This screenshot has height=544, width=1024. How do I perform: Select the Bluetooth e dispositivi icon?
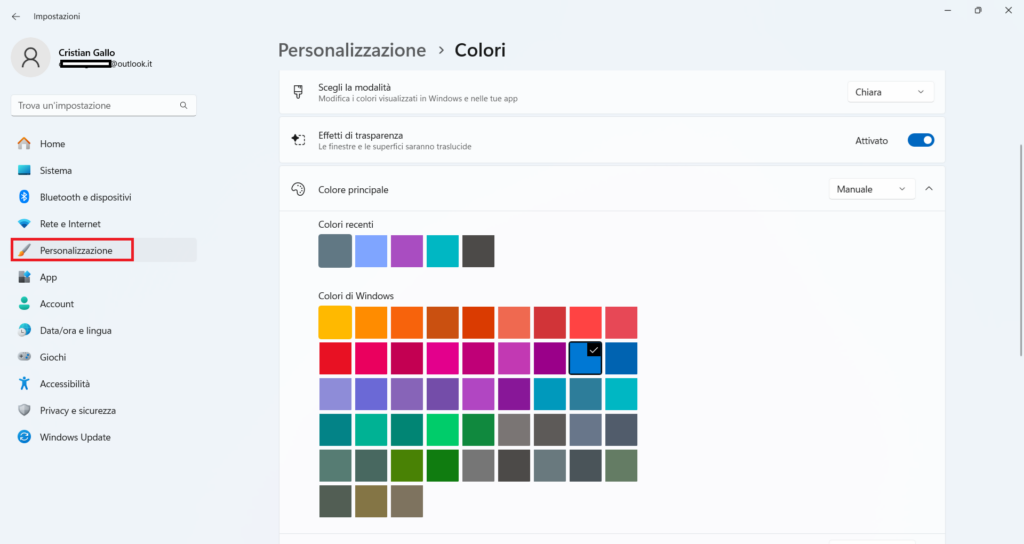click(25, 197)
